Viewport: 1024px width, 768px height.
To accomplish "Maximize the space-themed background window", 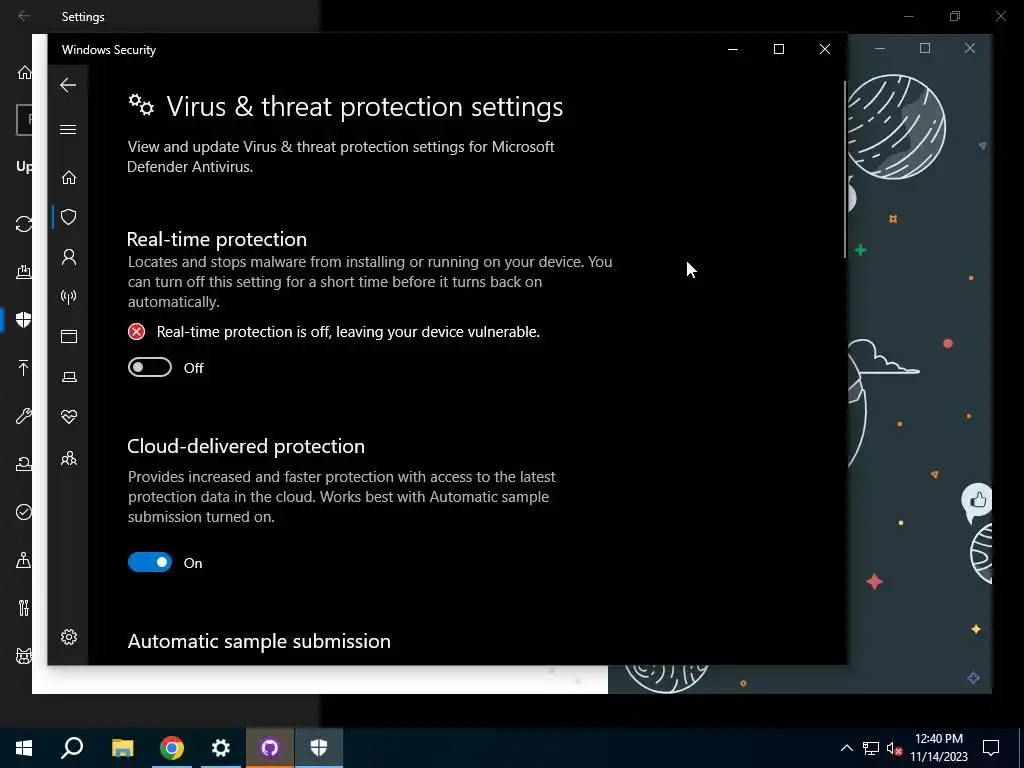I will (x=925, y=48).
